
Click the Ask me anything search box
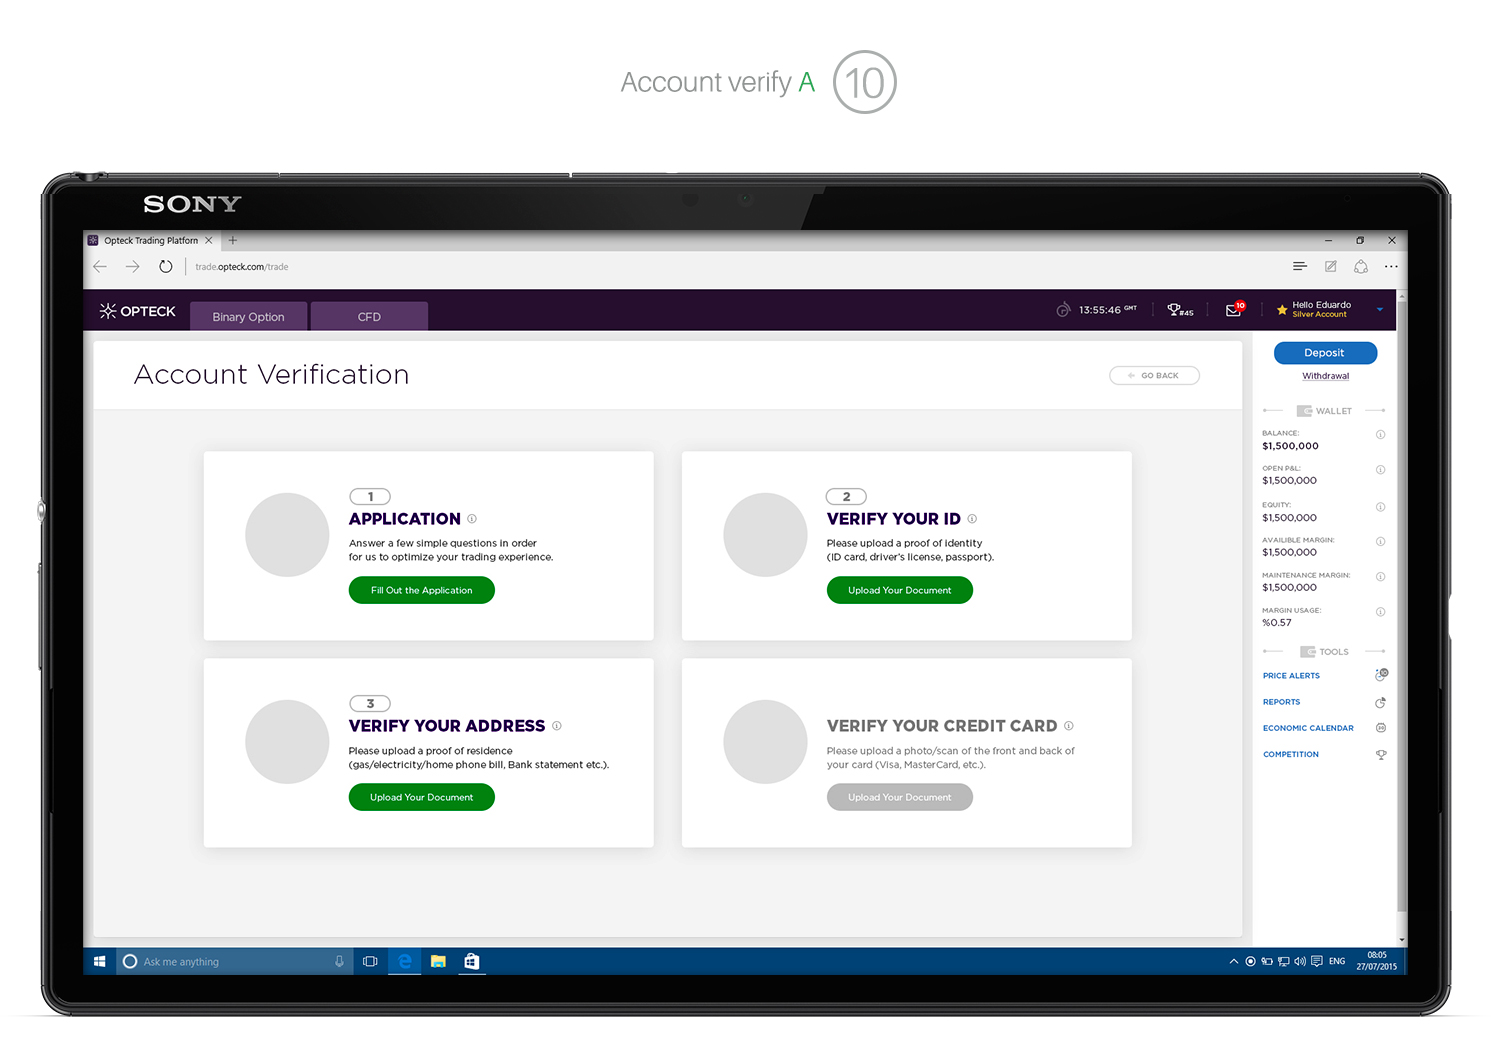coord(235,961)
